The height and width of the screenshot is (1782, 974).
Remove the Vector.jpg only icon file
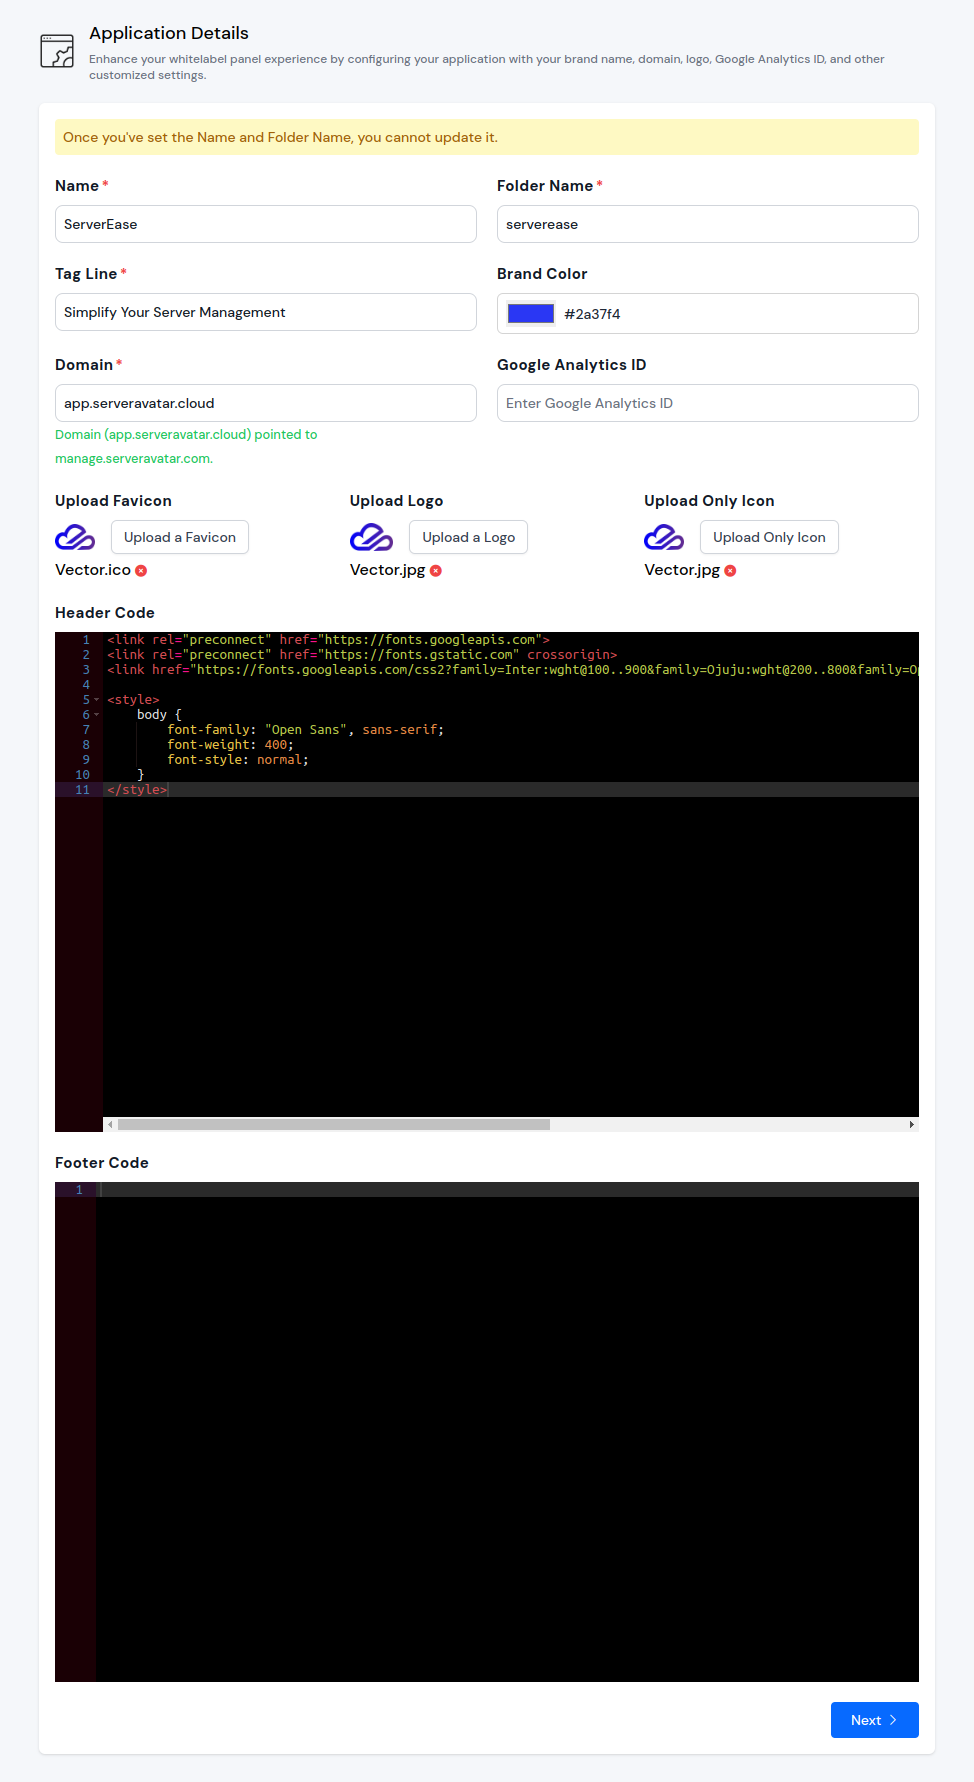pos(730,571)
